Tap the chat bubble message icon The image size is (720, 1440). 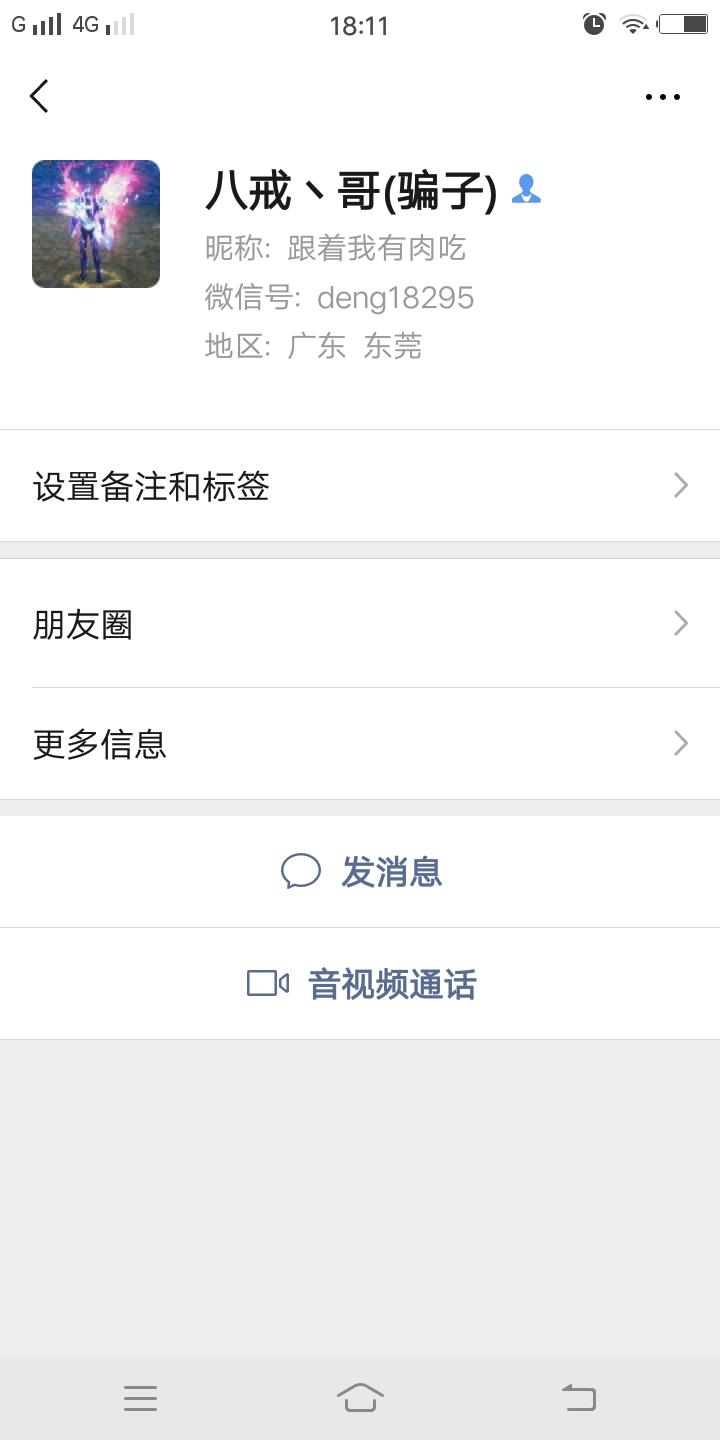point(300,871)
